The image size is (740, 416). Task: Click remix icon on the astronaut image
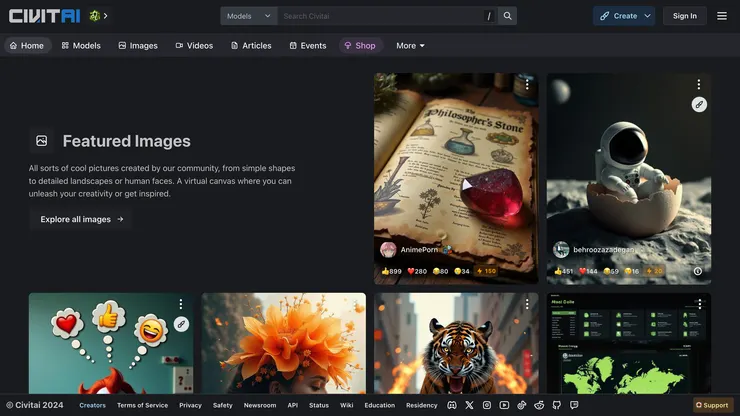(699, 104)
